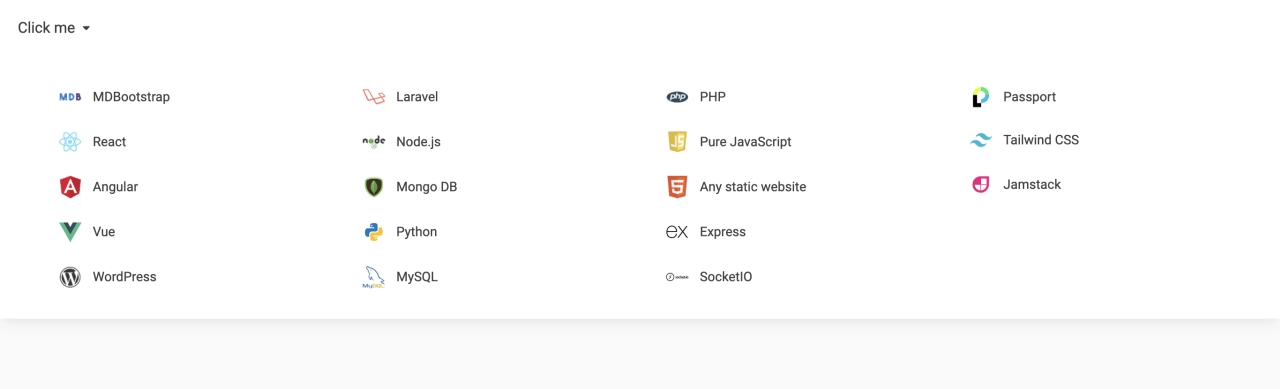1280x389 pixels.
Task: Open the MDBootstrap link text
Action: (x=131, y=97)
